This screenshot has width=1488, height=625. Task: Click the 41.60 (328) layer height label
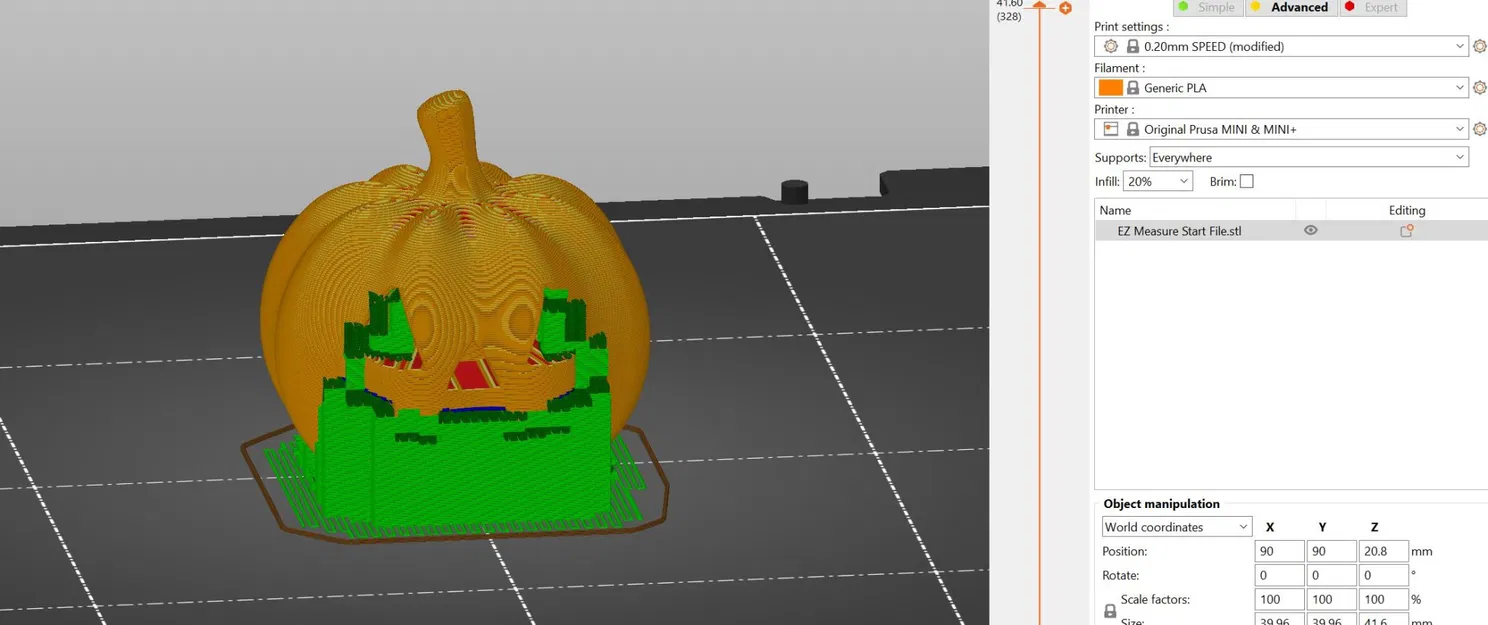click(x=1009, y=10)
